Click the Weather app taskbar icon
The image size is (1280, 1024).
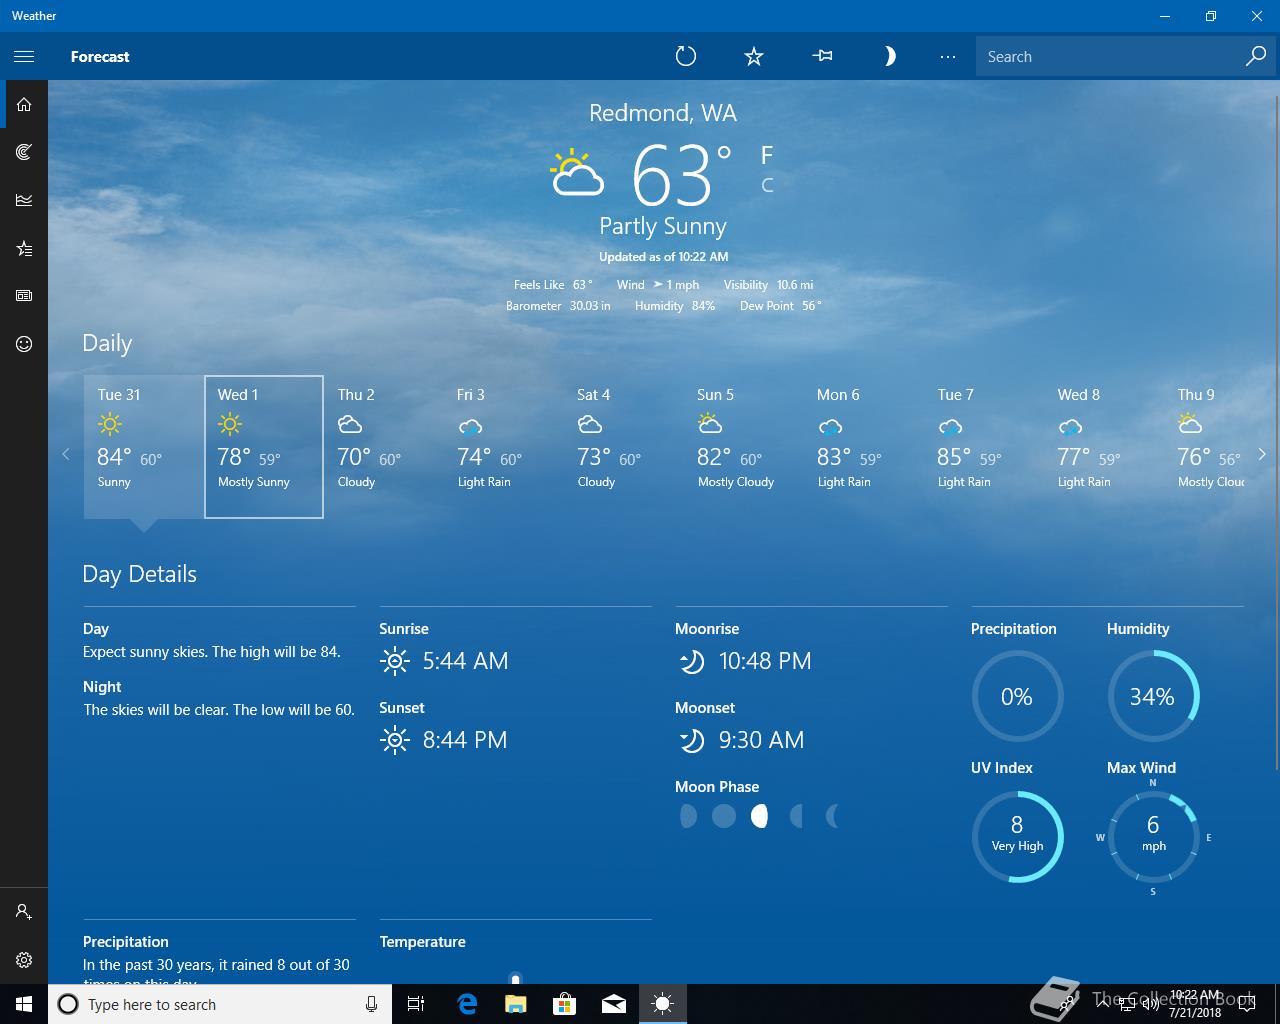(x=663, y=1004)
